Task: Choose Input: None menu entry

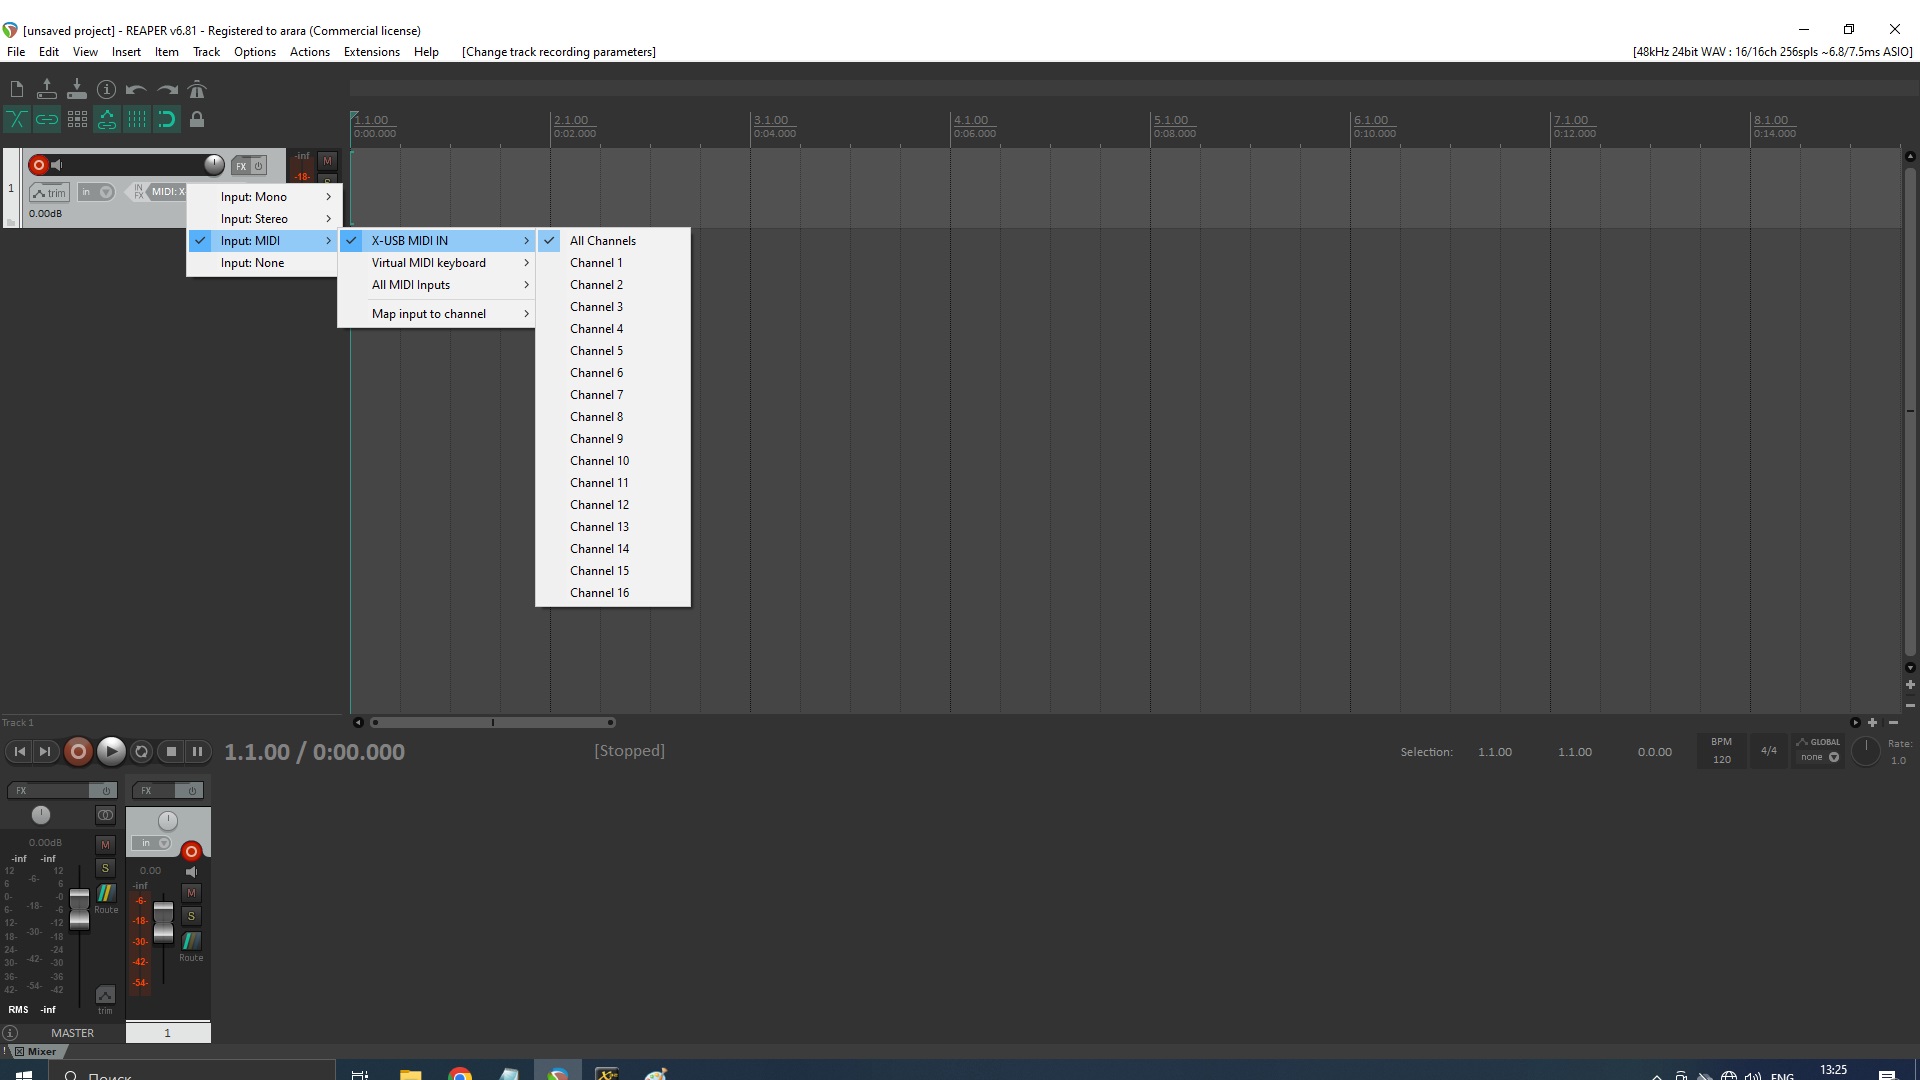Action: [253, 263]
